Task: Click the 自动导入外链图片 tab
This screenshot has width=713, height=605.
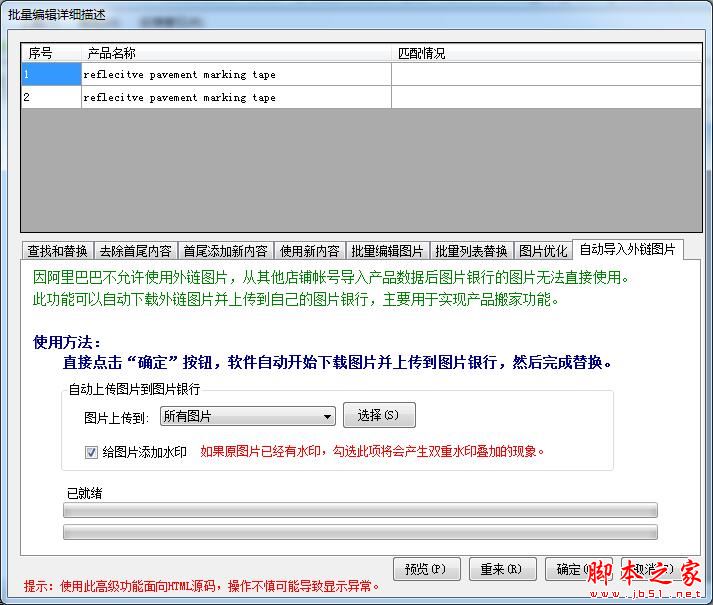Action: click(x=628, y=249)
